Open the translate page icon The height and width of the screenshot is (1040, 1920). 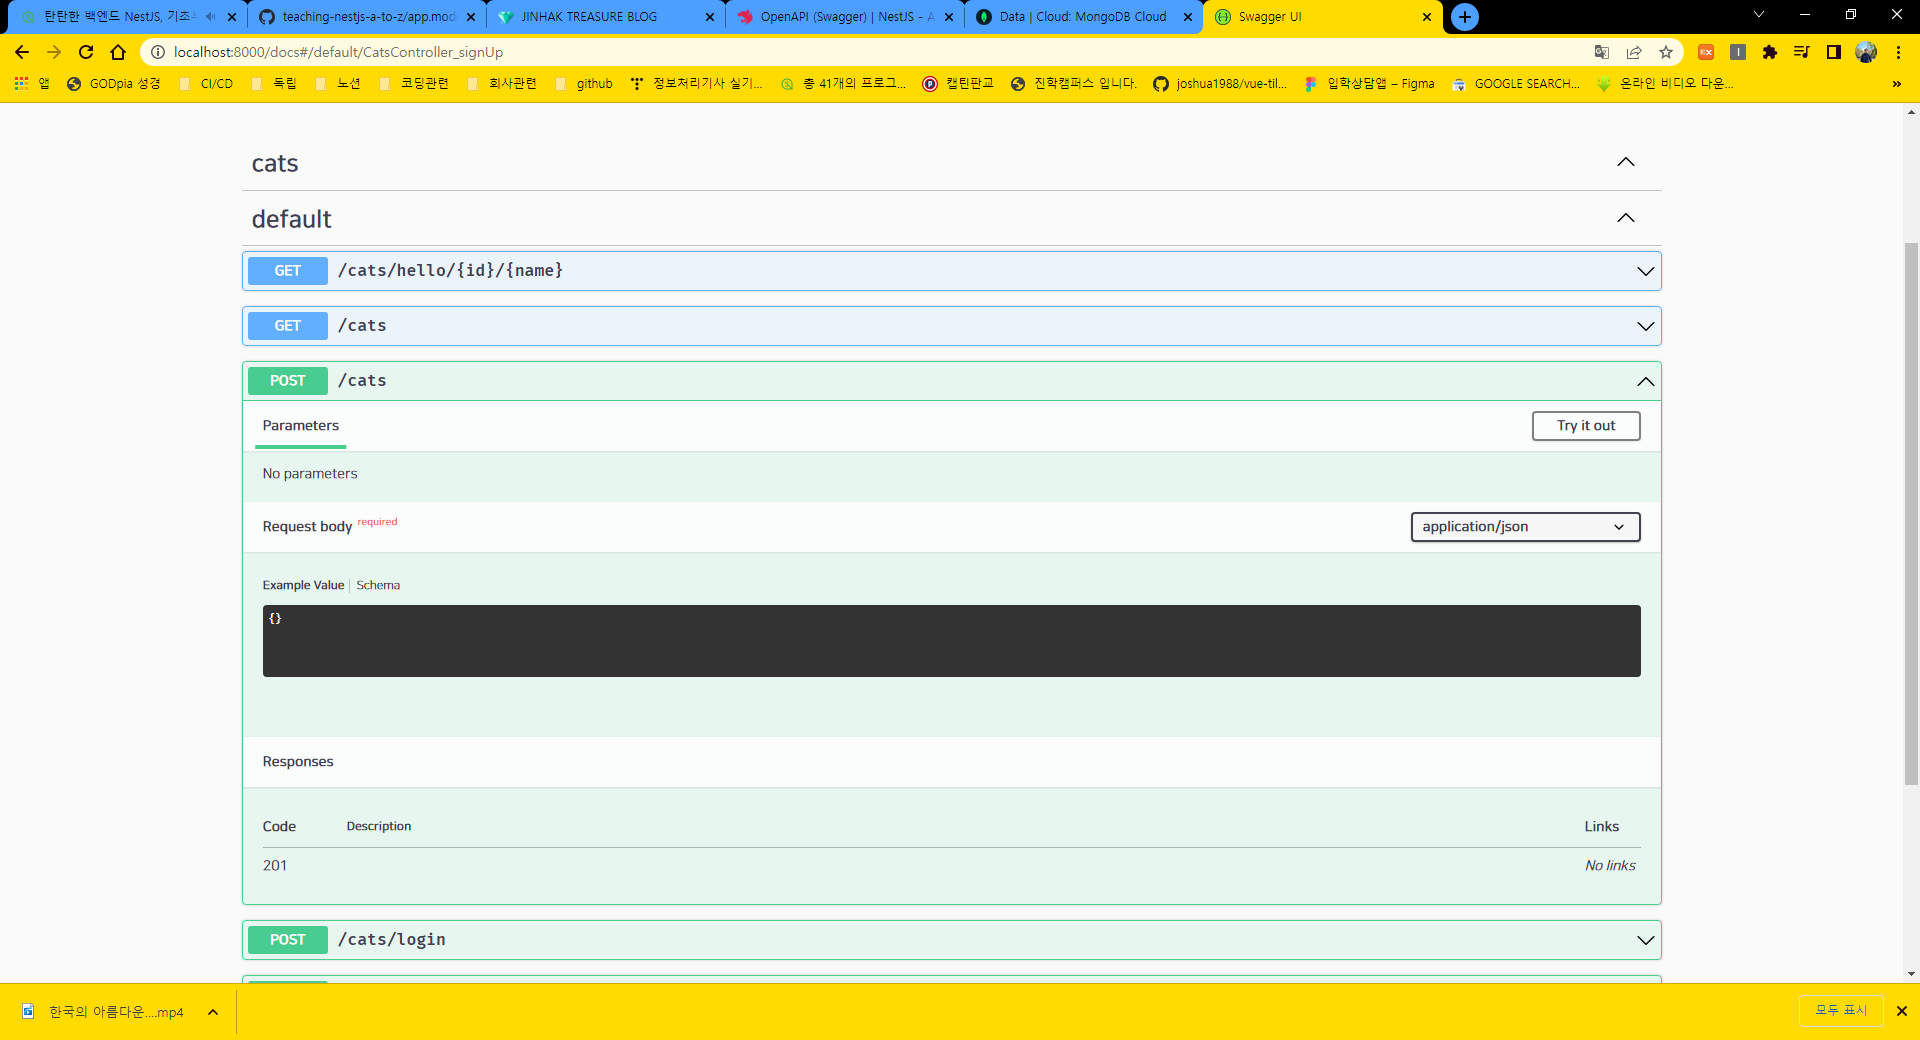[x=1602, y=52]
